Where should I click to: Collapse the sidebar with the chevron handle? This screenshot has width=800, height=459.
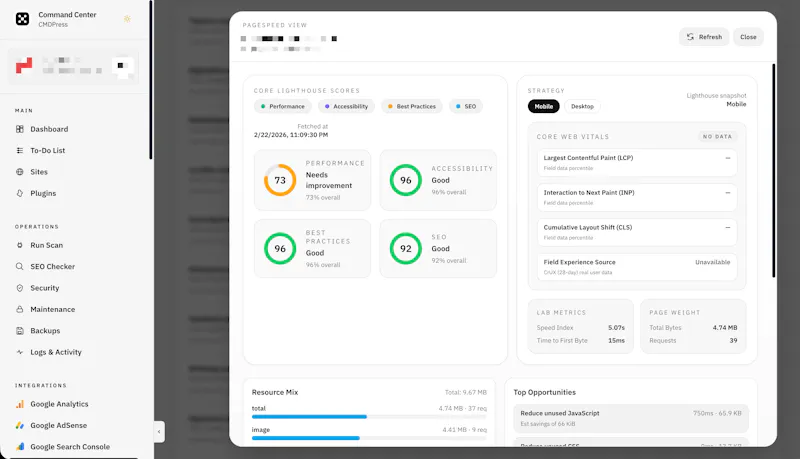pos(159,432)
